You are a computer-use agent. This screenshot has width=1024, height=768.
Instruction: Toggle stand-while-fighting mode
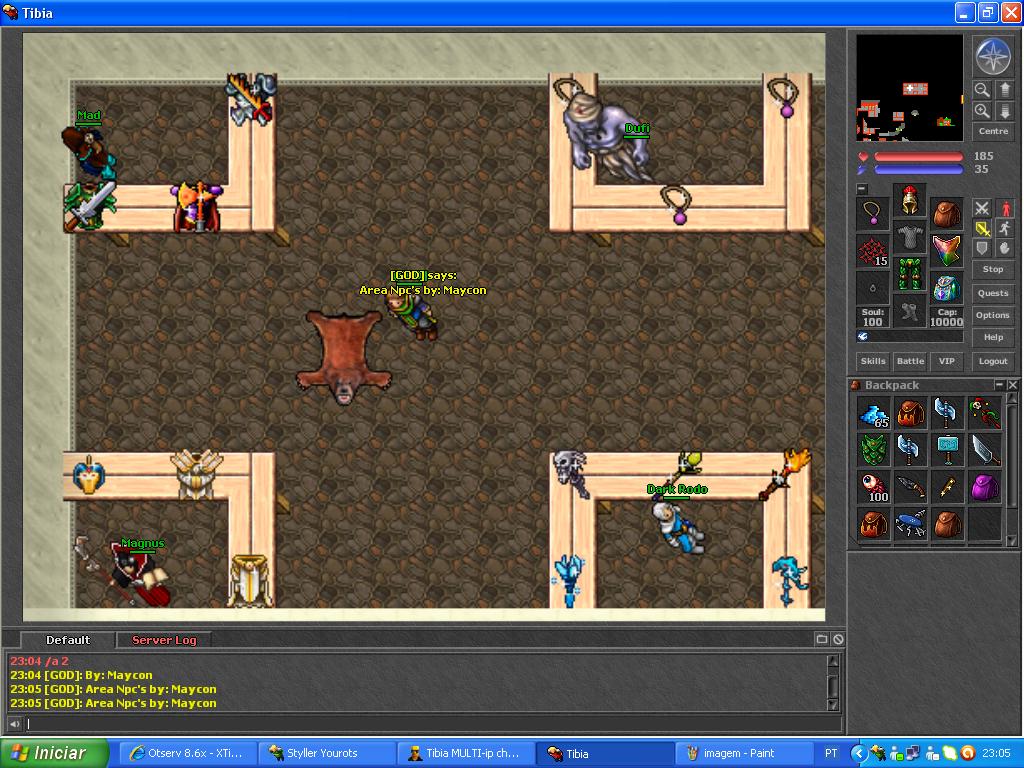1005,208
